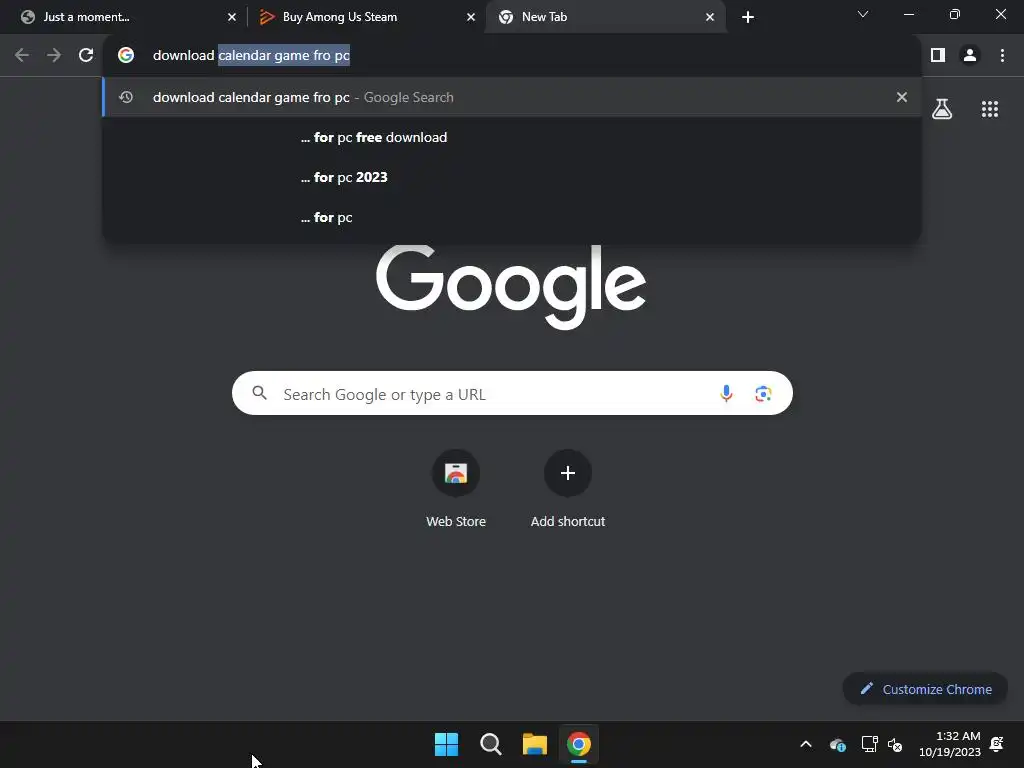Screen dimensions: 1024x768
Task: Close the New Tab tab
Action: 710,17
